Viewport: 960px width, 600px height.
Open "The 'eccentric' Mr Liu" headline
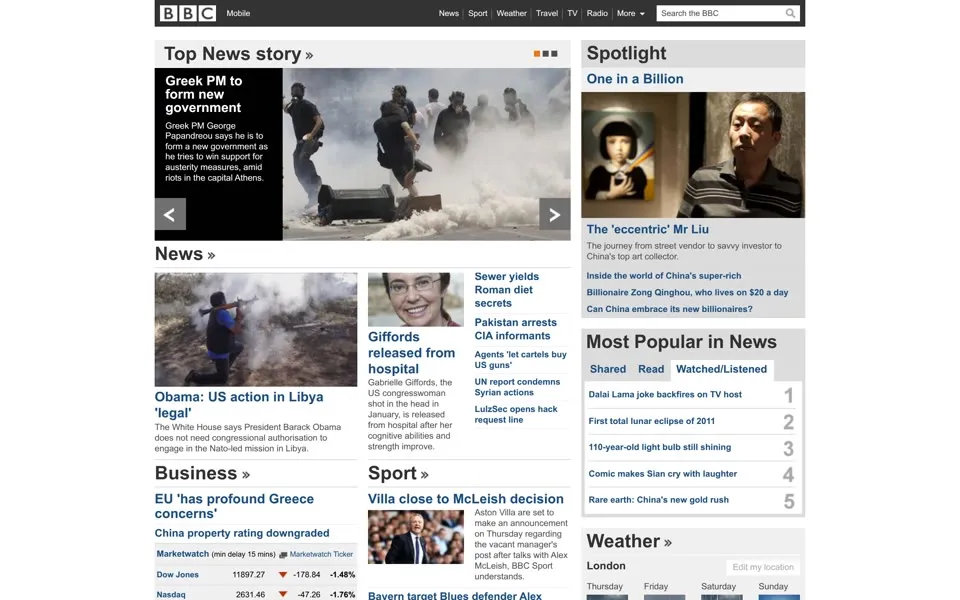(x=648, y=230)
